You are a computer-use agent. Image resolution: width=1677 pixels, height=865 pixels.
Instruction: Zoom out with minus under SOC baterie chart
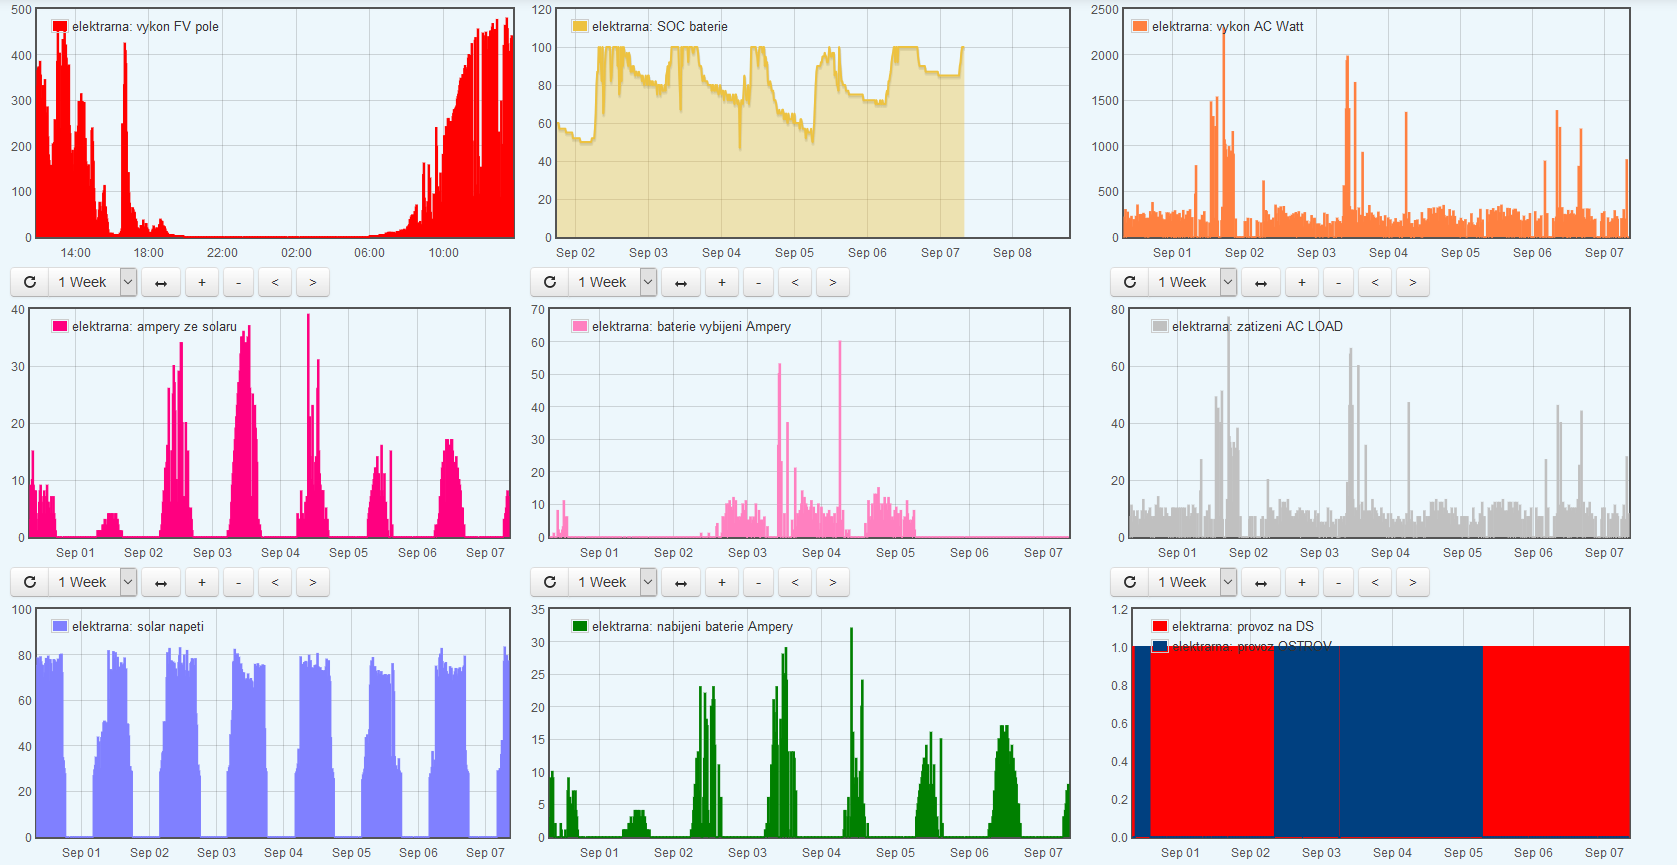[758, 282]
